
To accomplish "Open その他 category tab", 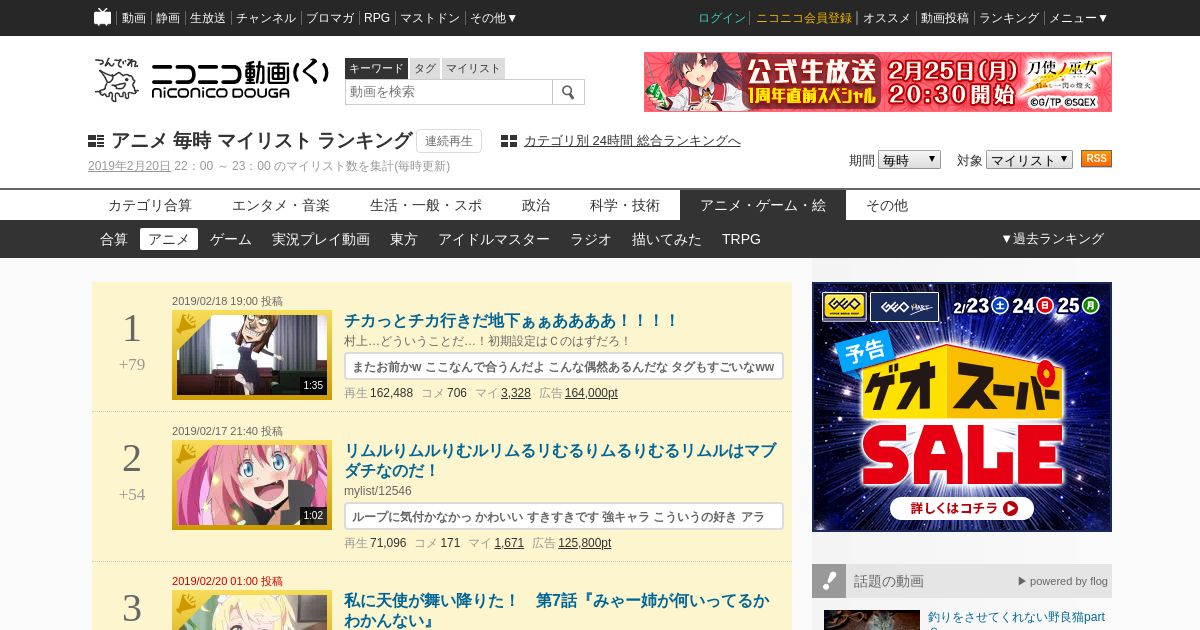I will [887, 205].
